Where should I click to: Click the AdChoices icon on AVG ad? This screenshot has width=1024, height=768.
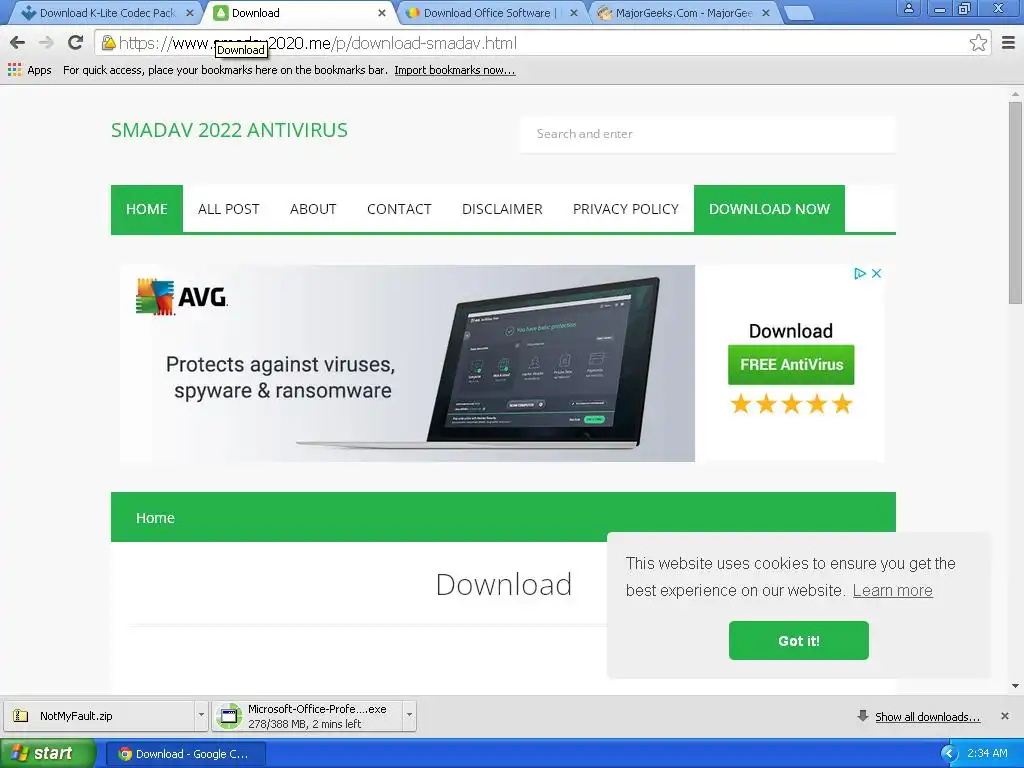pyautogui.click(x=860, y=274)
